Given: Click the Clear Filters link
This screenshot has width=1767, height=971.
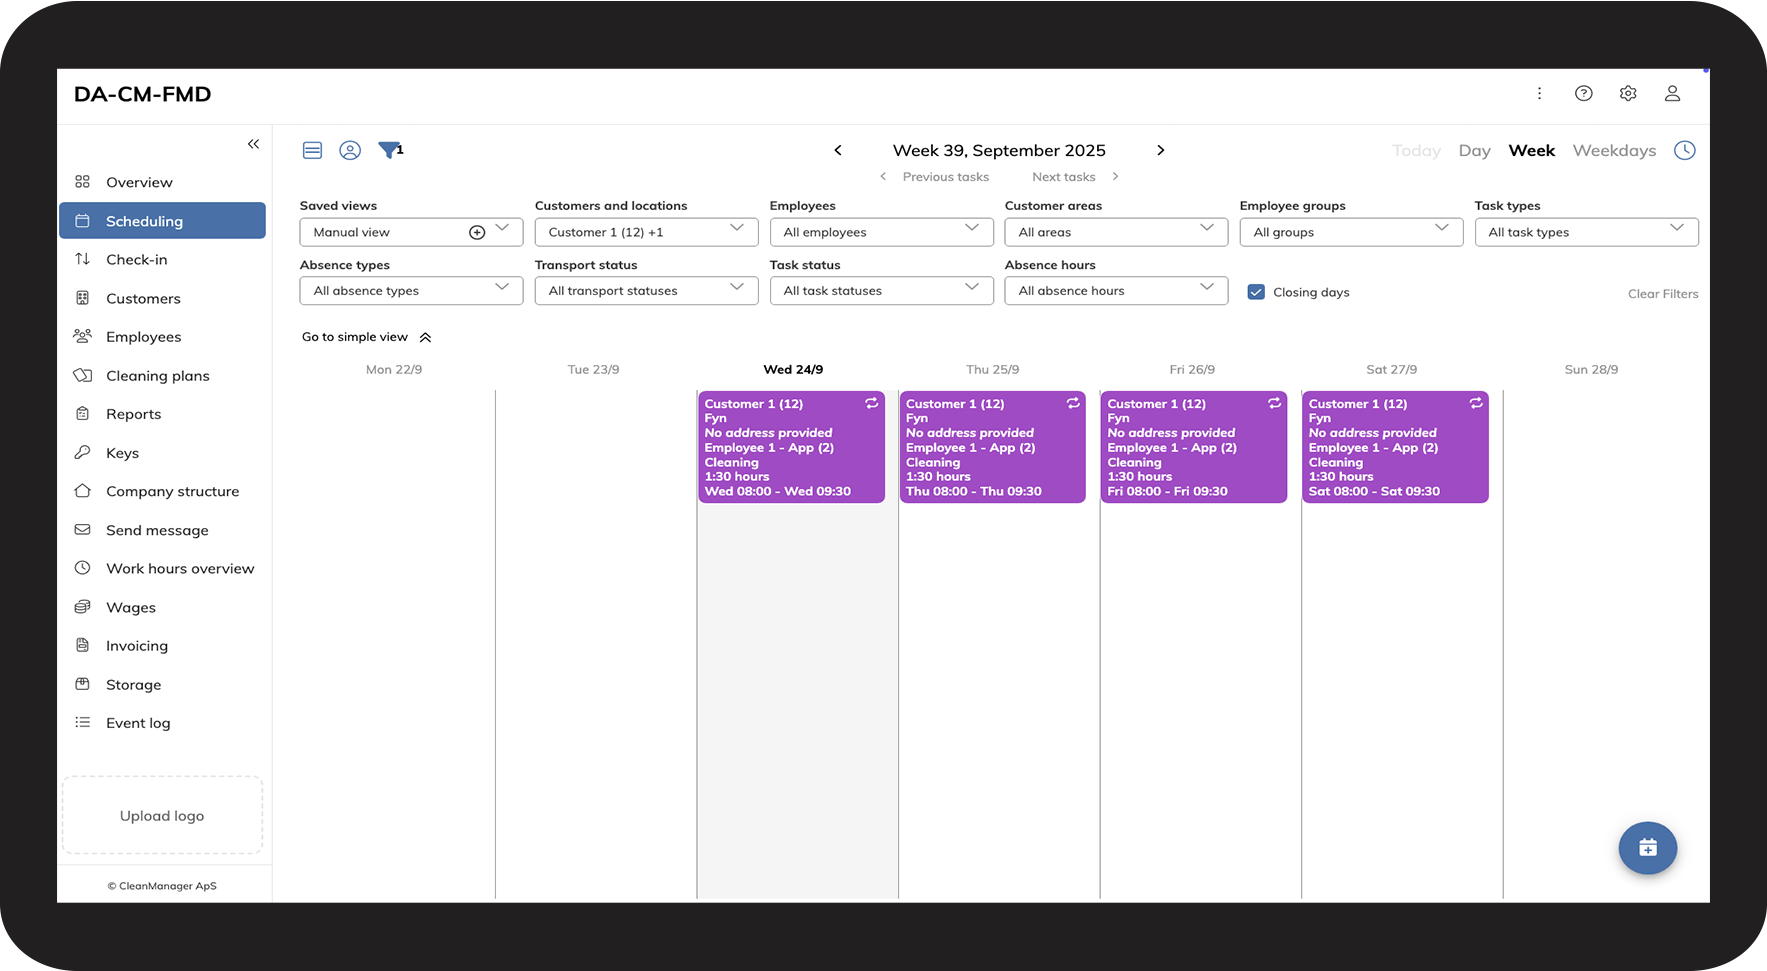Looking at the screenshot, I should click(1662, 294).
